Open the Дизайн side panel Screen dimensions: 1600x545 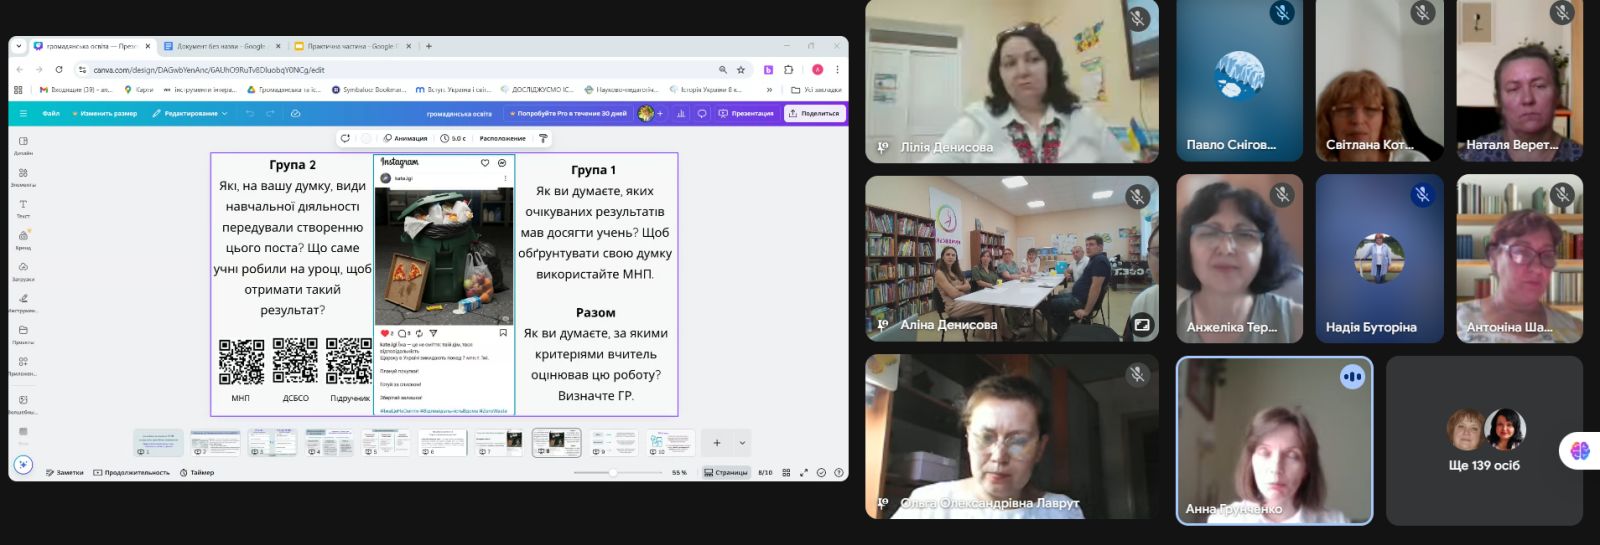pyautogui.click(x=23, y=145)
